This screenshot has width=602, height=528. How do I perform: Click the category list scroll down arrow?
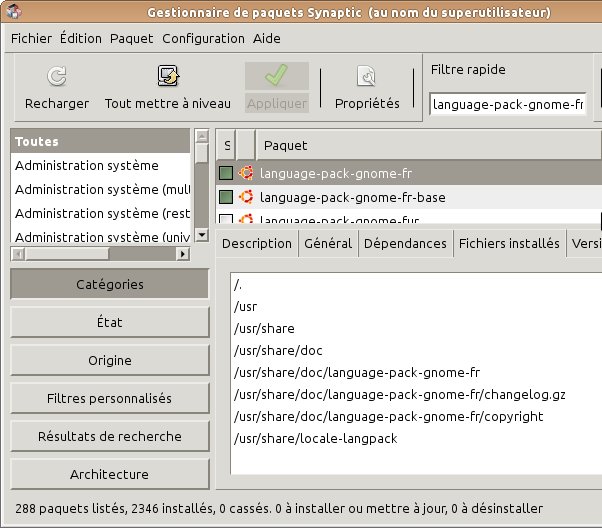202,235
